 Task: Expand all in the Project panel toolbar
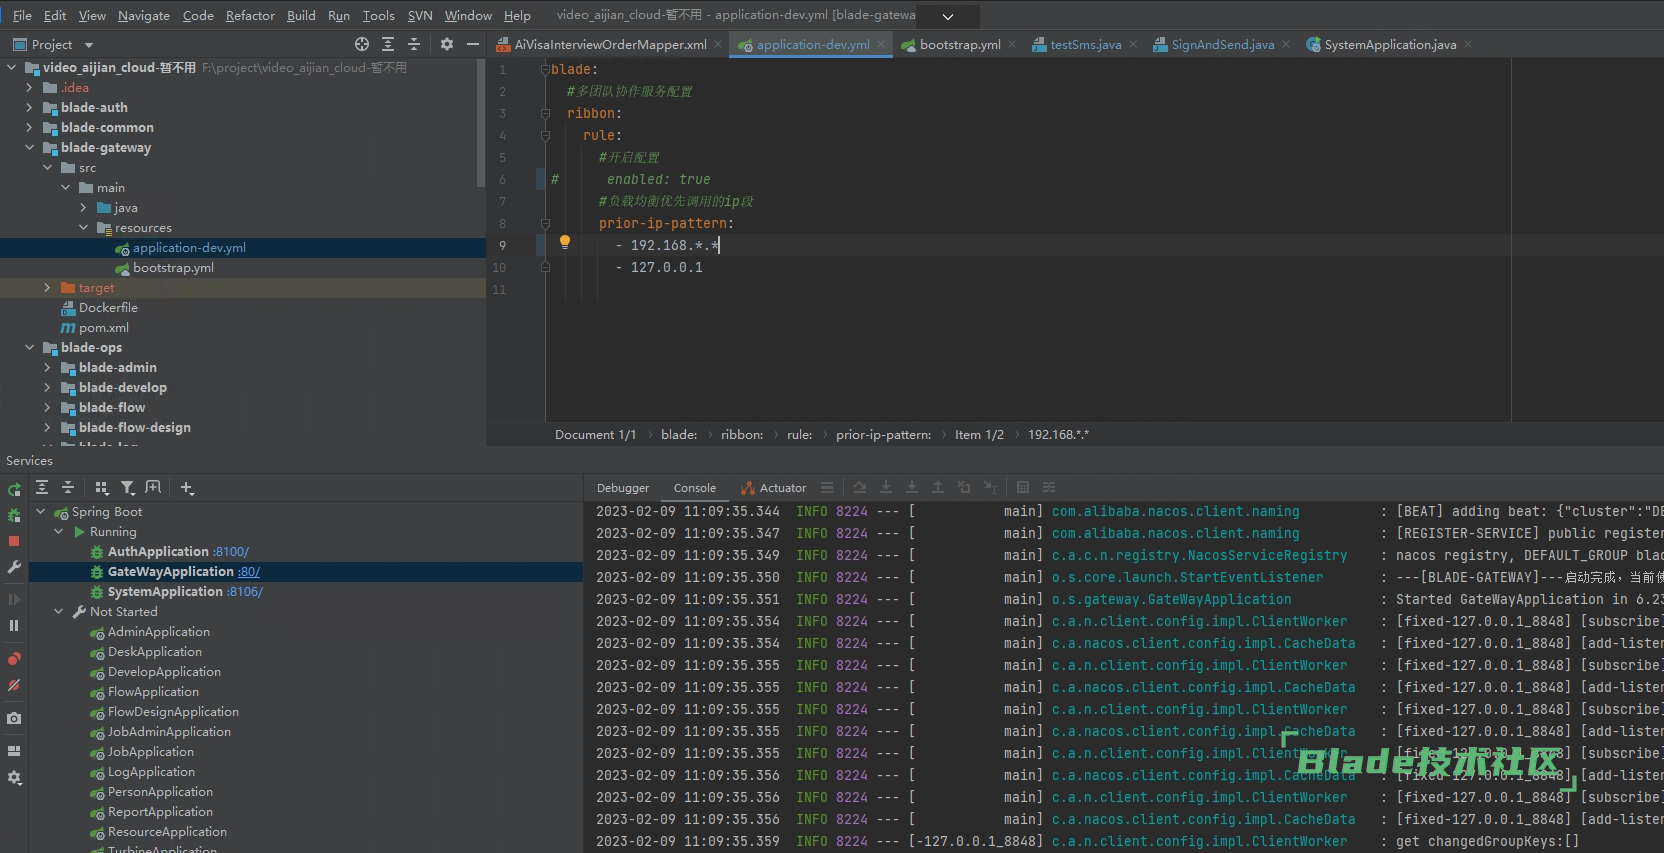click(388, 44)
